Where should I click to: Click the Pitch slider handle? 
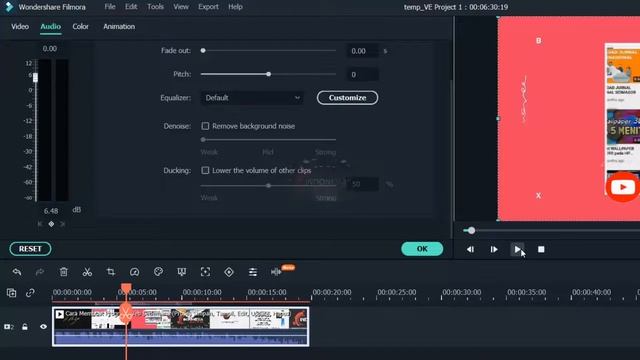[x=269, y=74]
